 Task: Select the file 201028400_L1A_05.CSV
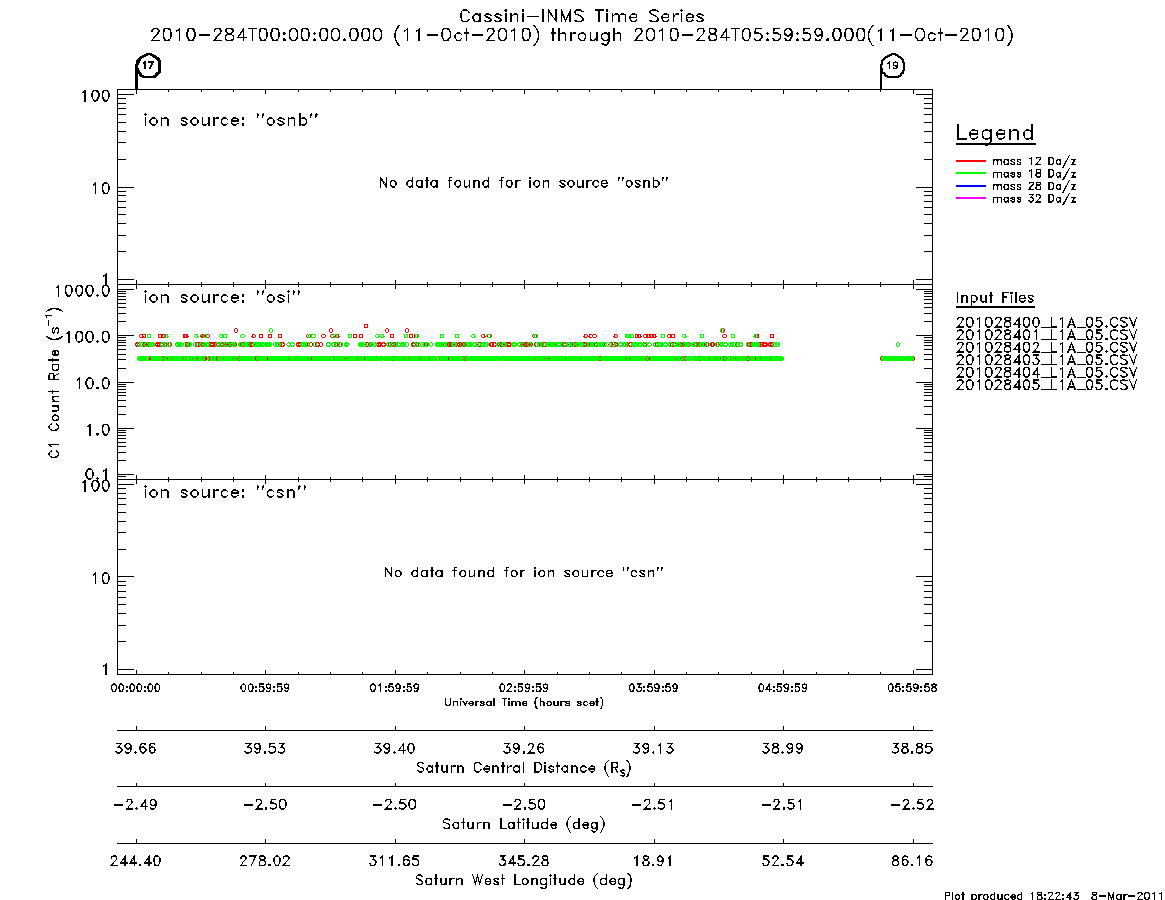(x=1046, y=323)
